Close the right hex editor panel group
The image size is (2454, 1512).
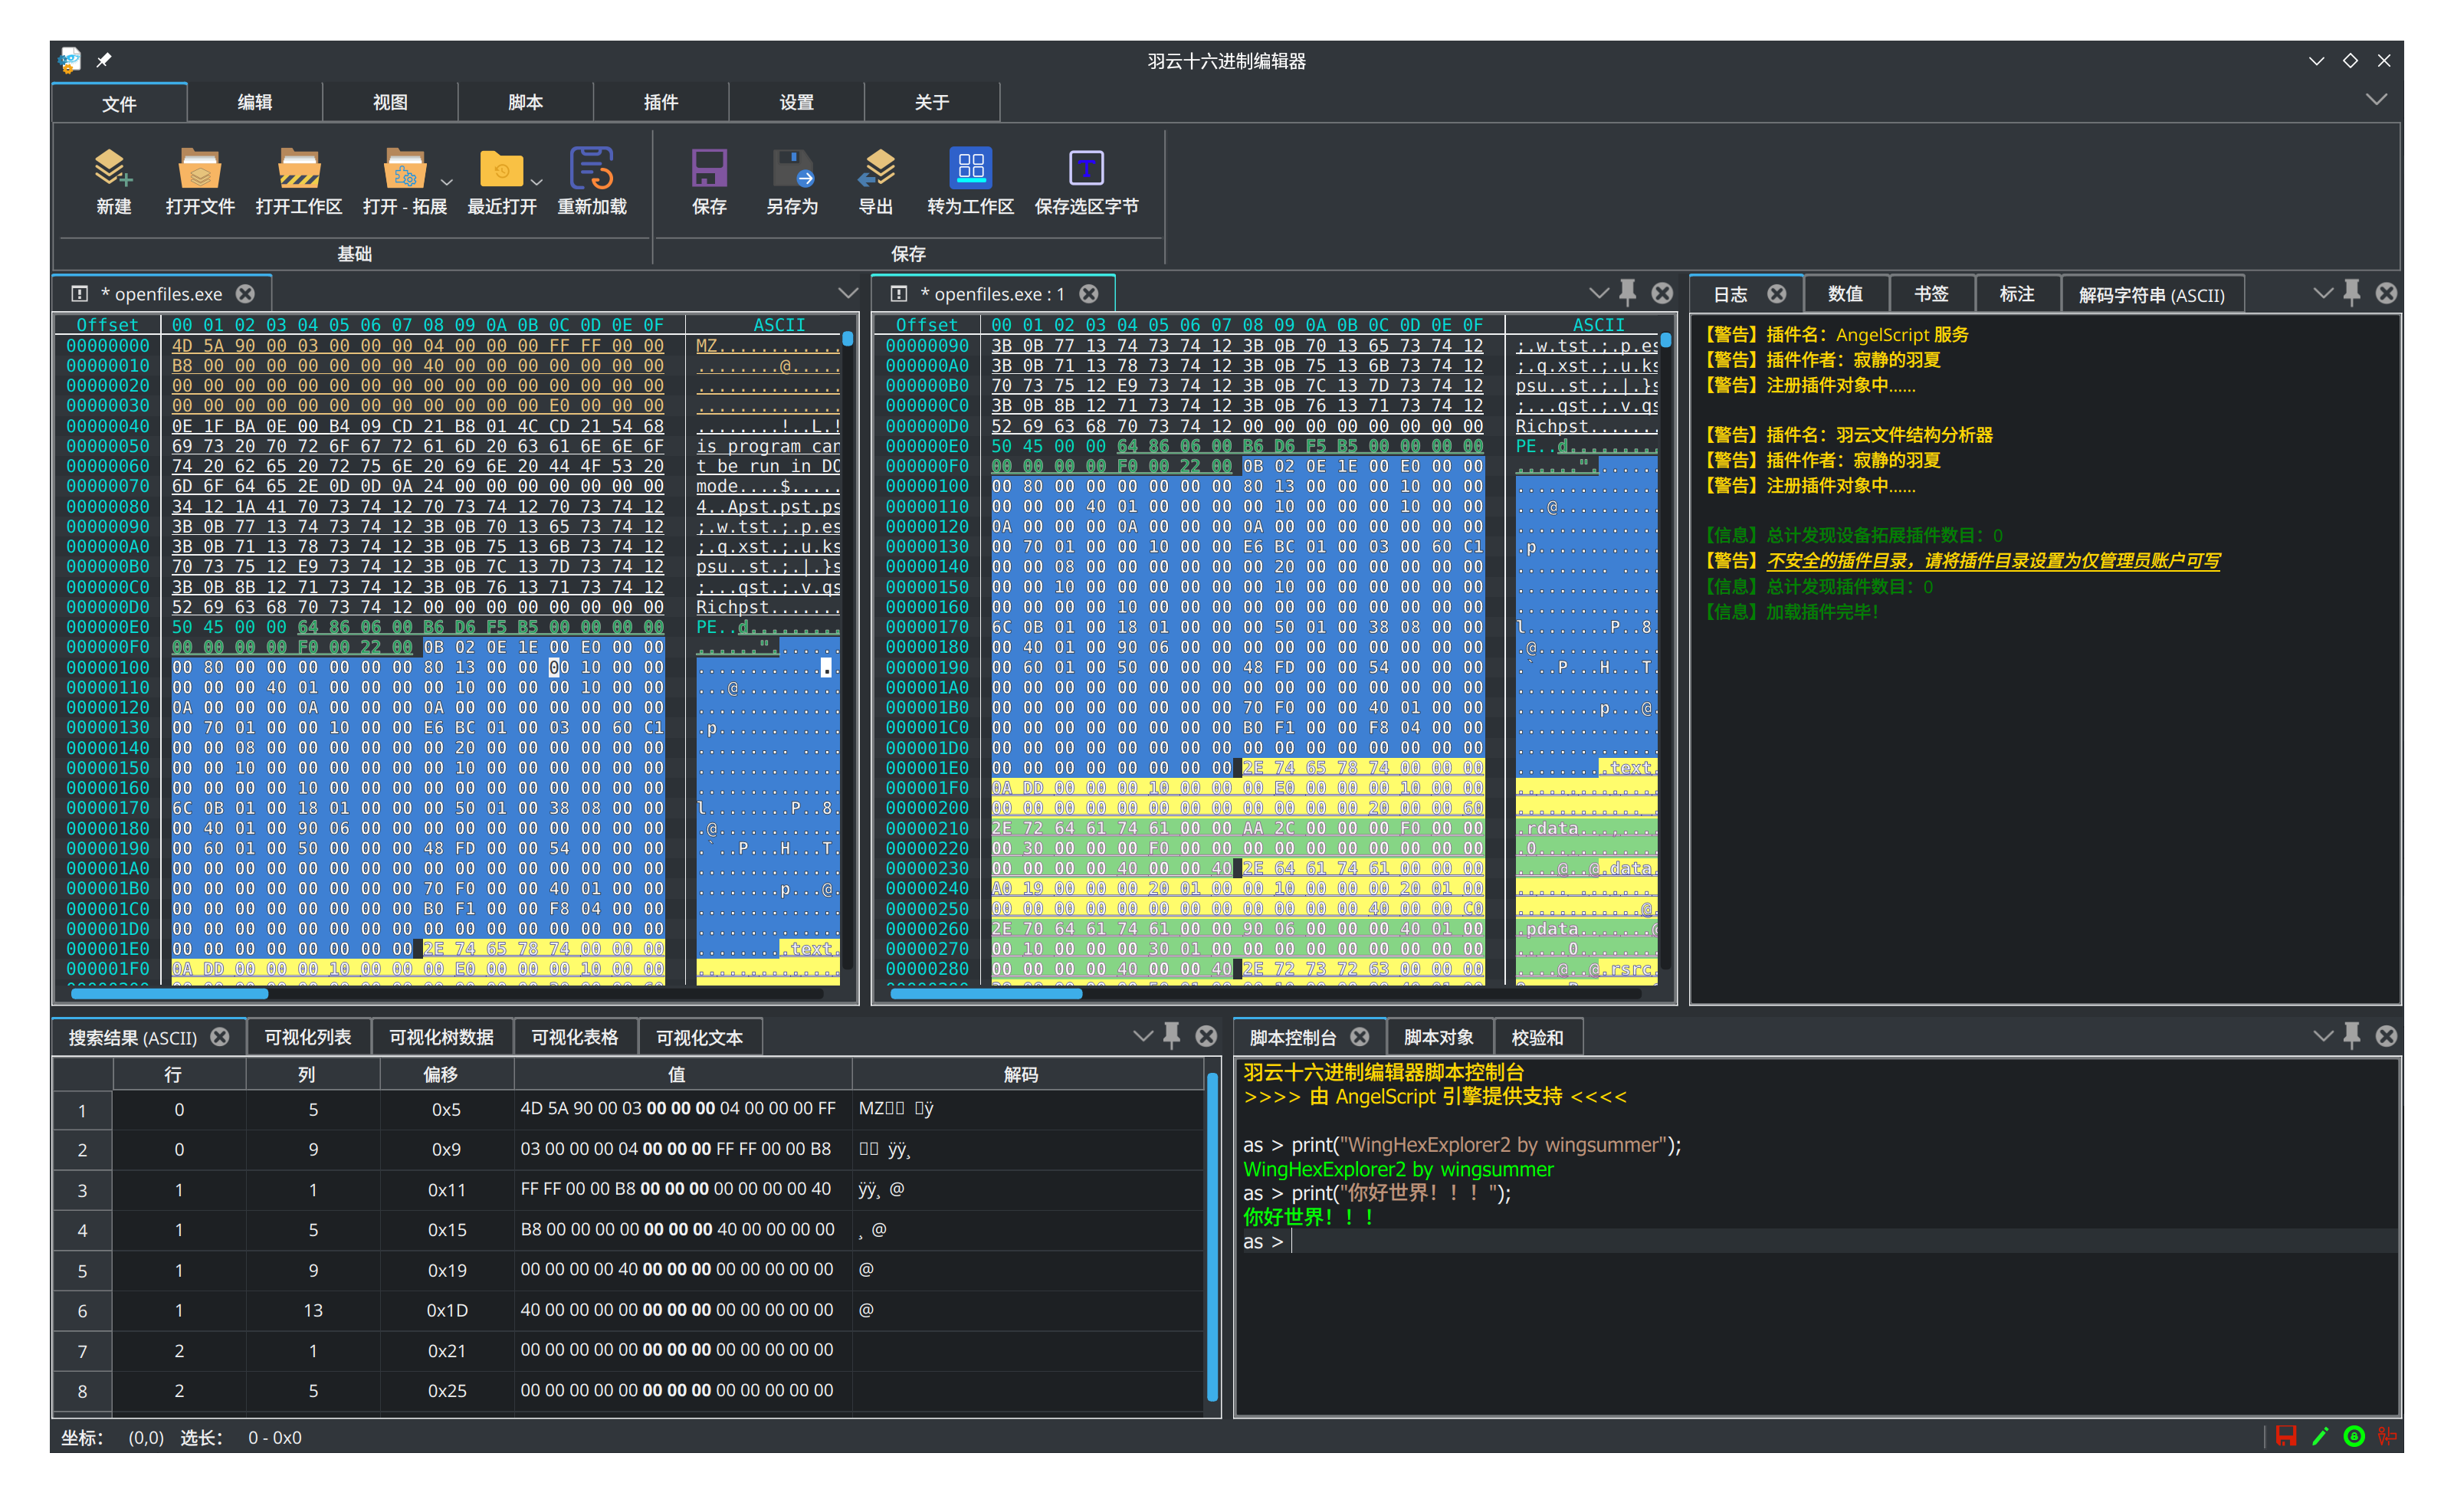click(x=1662, y=293)
